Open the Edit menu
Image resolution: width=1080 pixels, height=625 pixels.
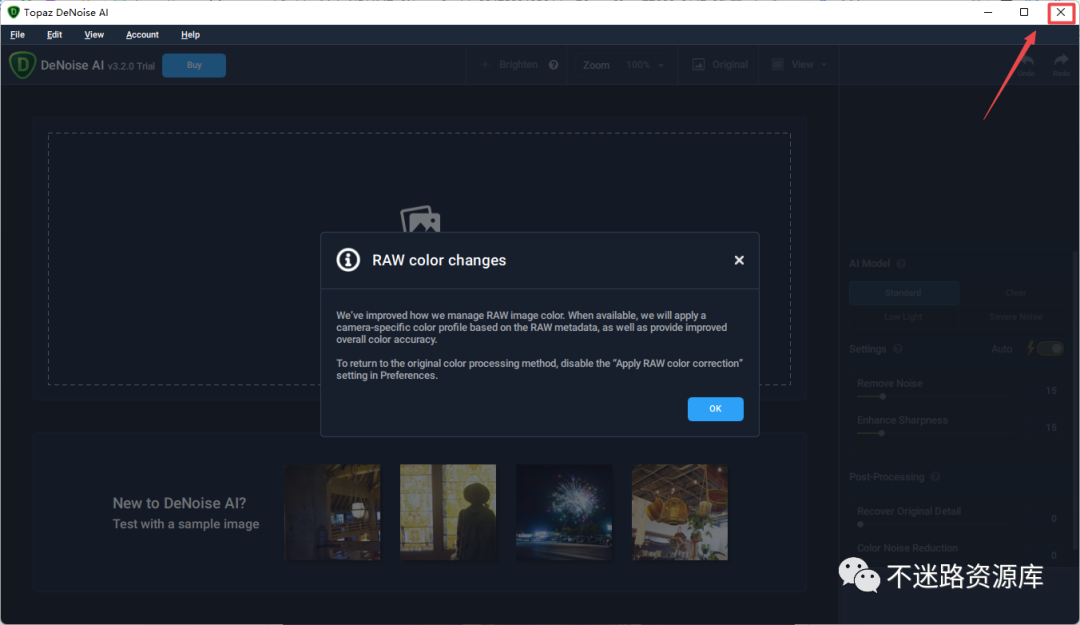(x=54, y=34)
